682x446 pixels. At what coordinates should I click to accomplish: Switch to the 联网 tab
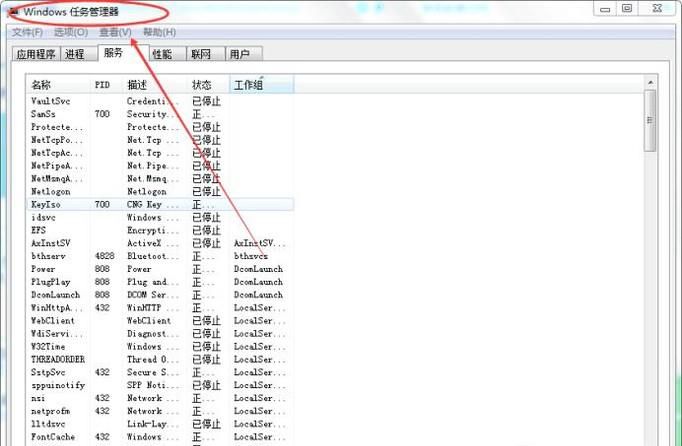point(201,54)
